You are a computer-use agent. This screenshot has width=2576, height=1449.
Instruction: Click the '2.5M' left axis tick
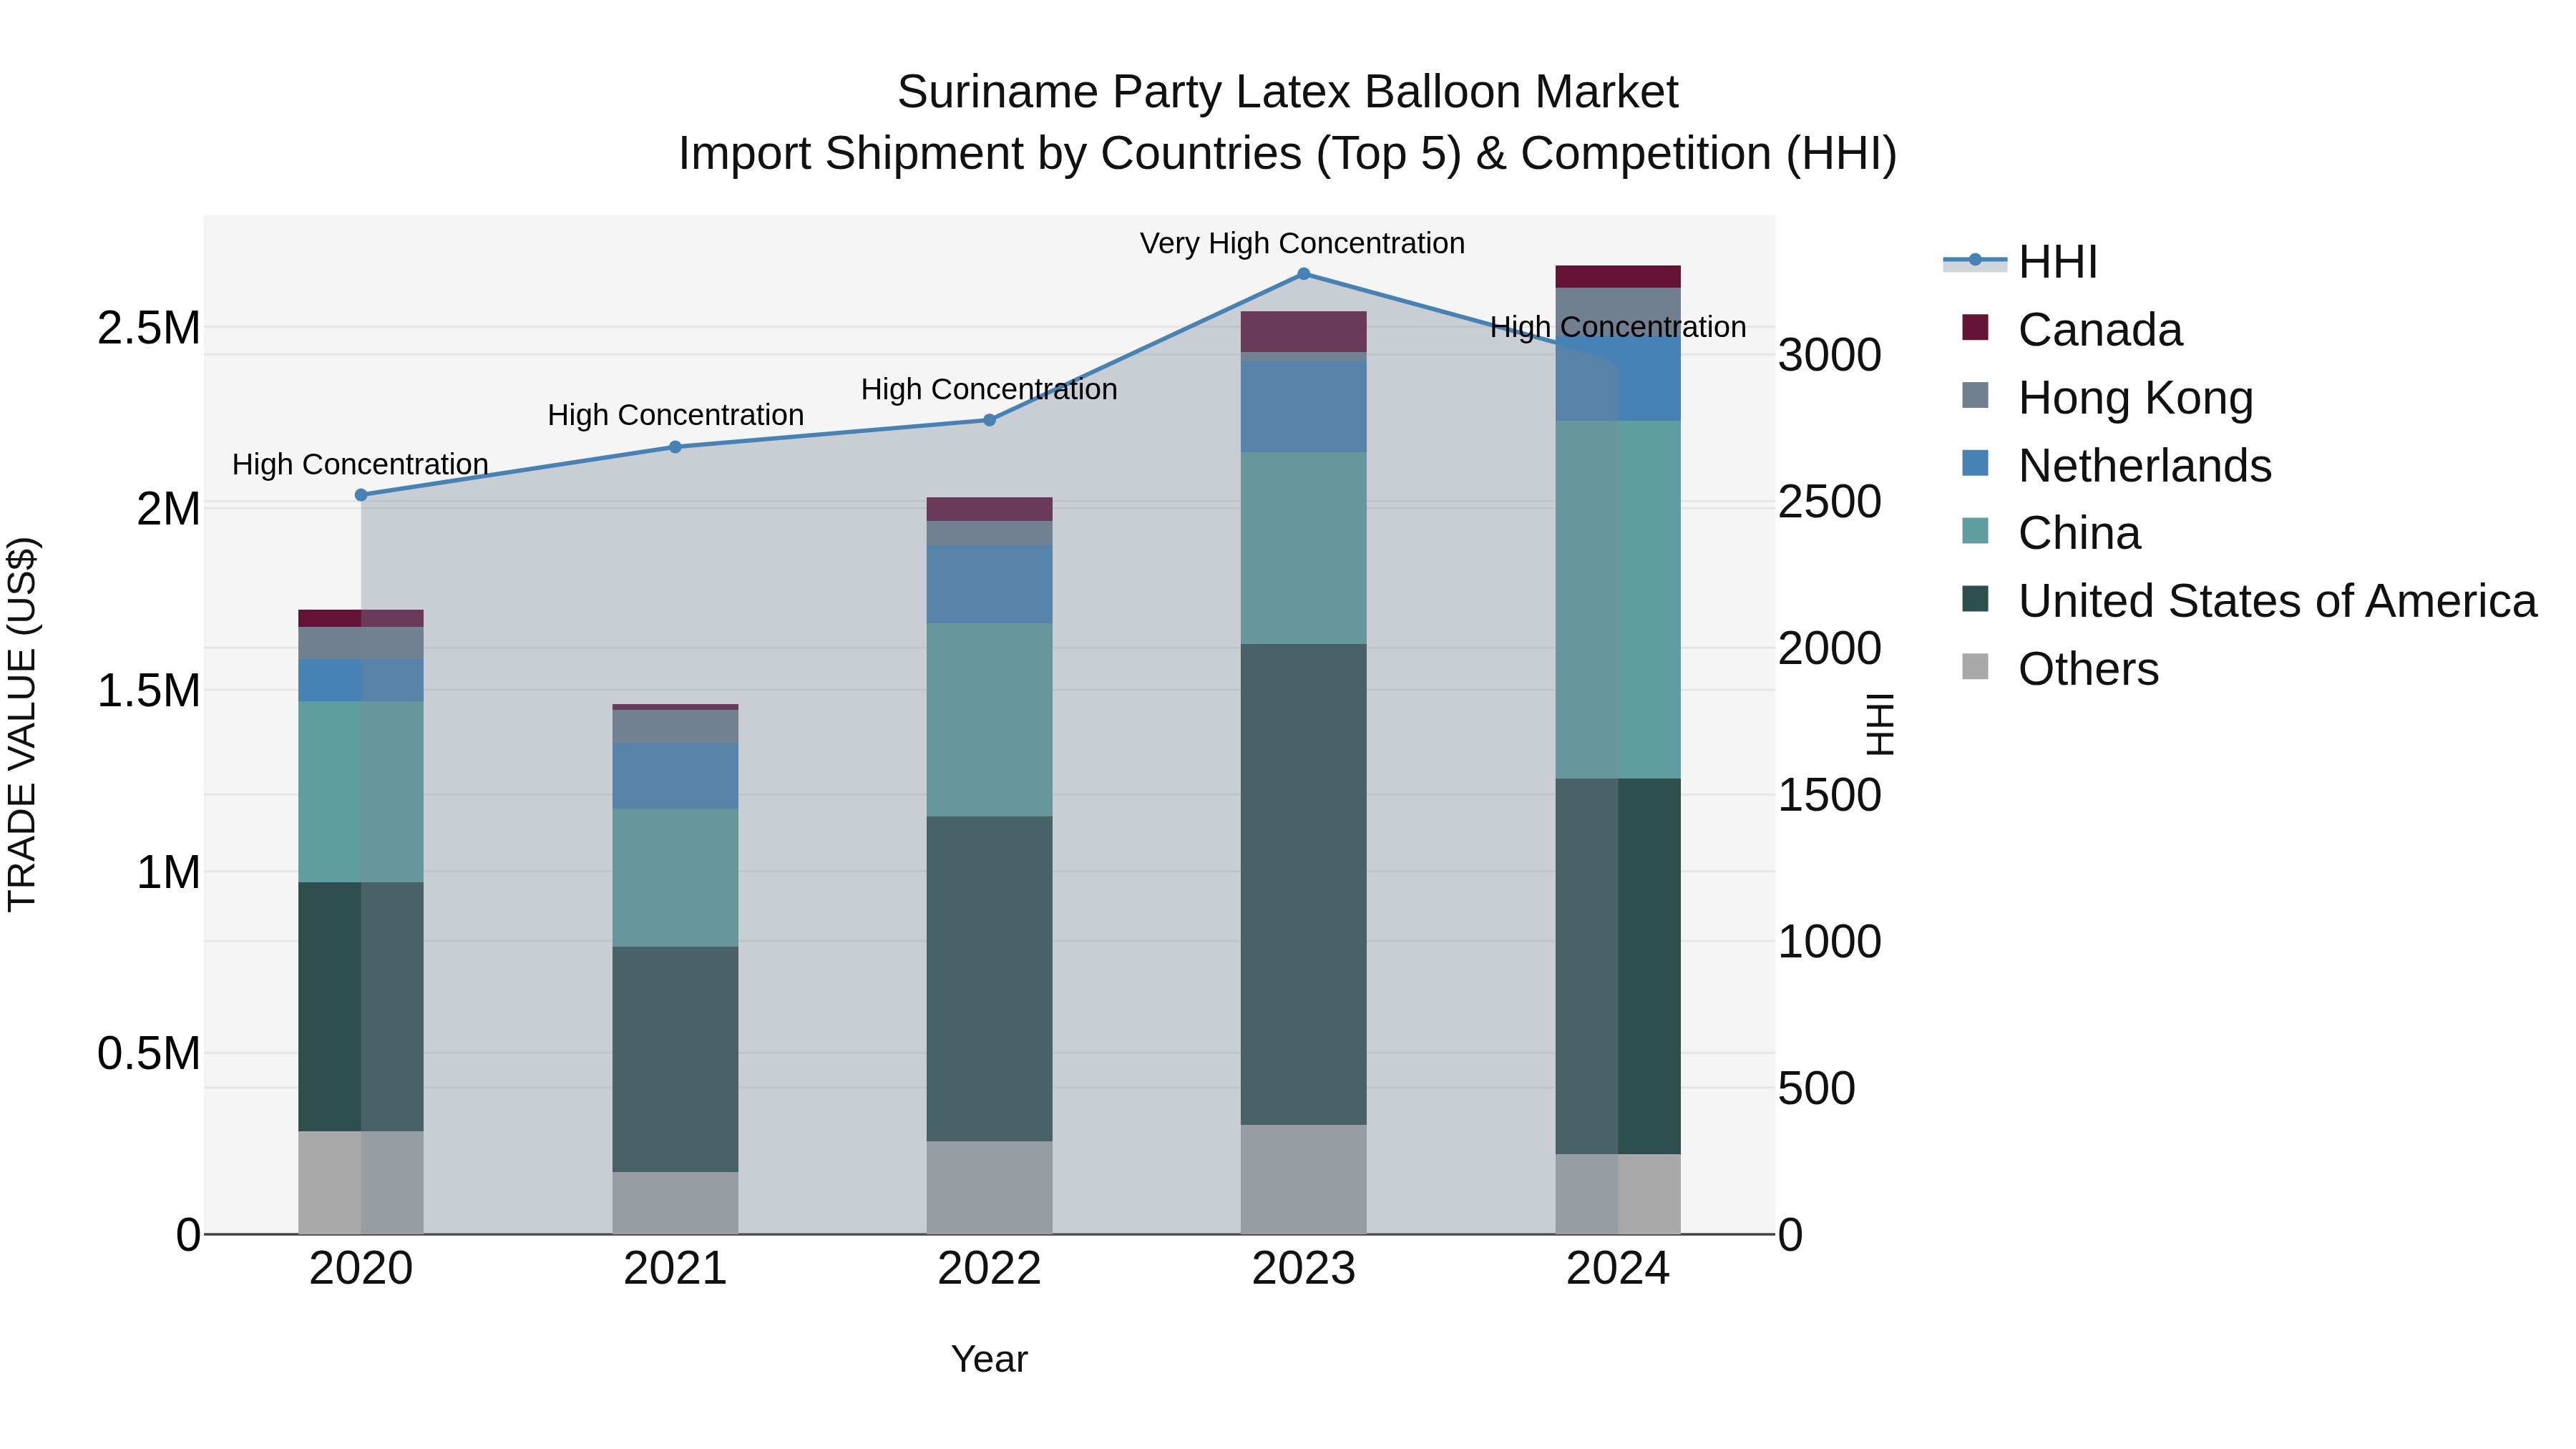[x=148, y=328]
